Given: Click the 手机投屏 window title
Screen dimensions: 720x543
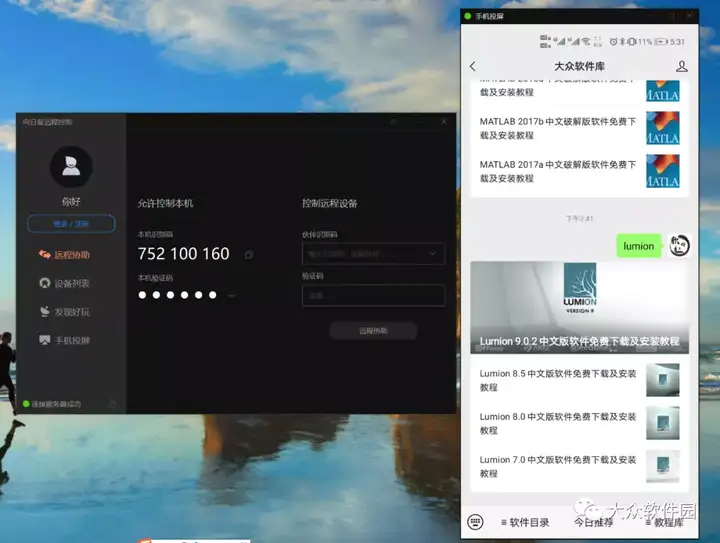Looking at the screenshot, I should 489,17.
